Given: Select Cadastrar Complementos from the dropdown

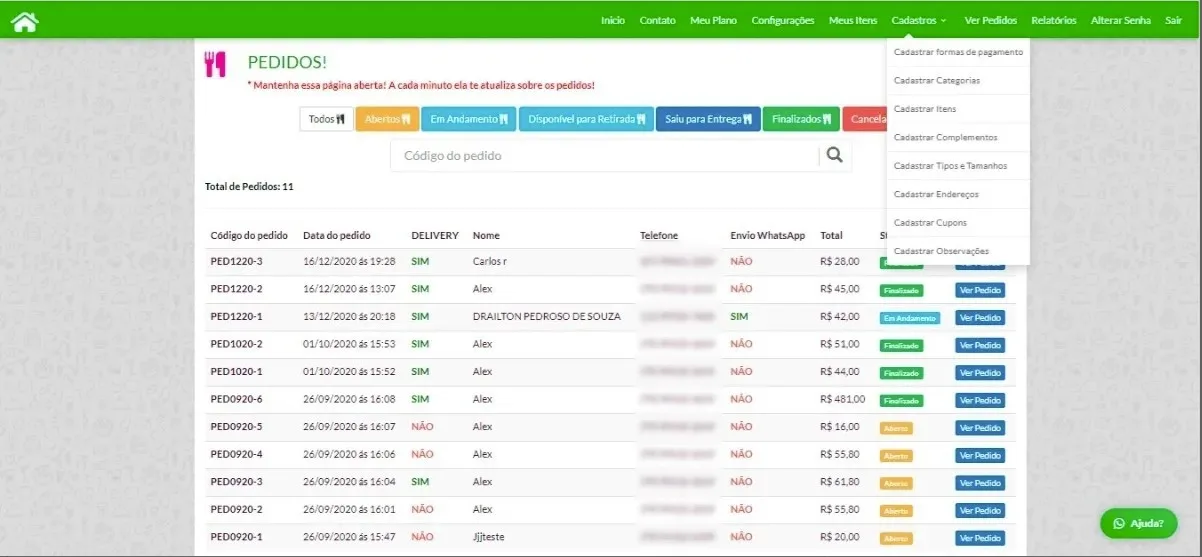Looking at the screenshot, I should (958, 137).
